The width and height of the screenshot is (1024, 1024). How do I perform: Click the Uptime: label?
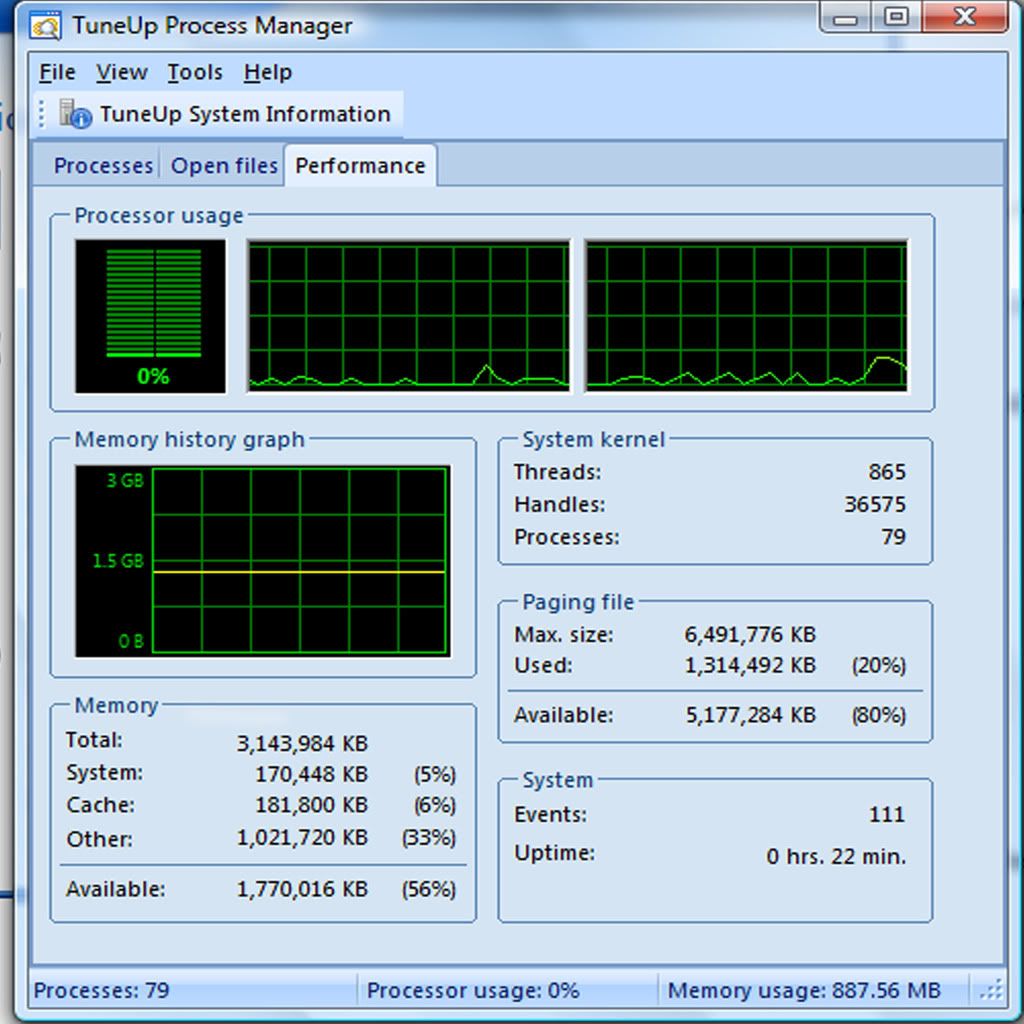tap(554, 853)
